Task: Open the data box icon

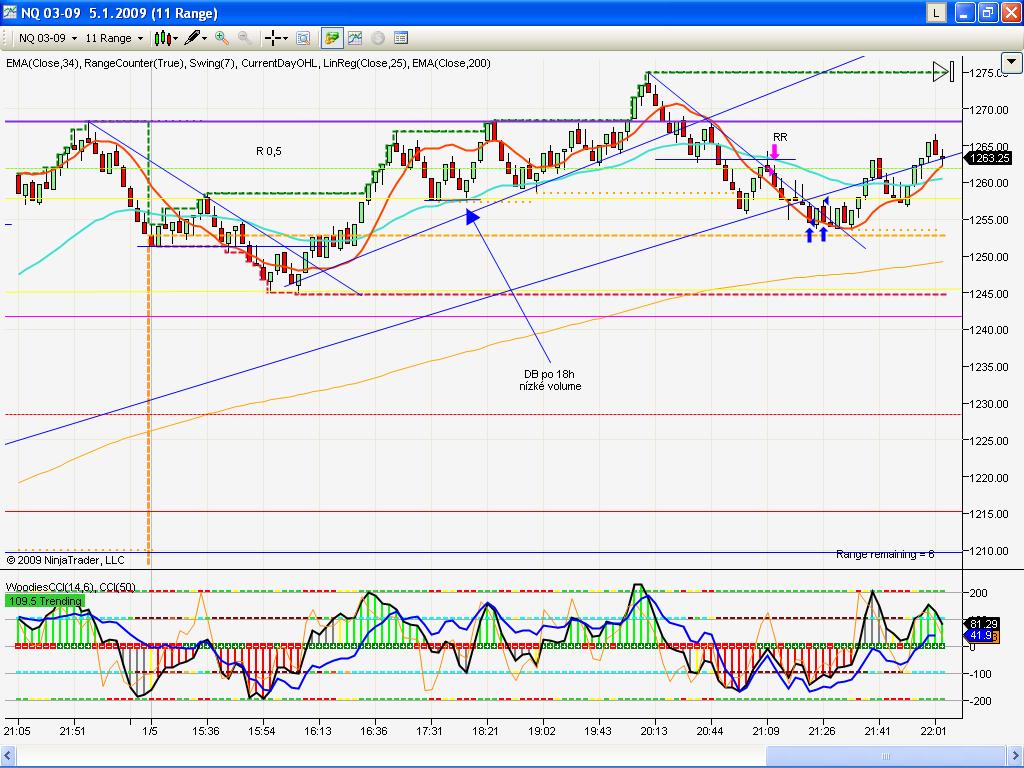Action: 302,38
